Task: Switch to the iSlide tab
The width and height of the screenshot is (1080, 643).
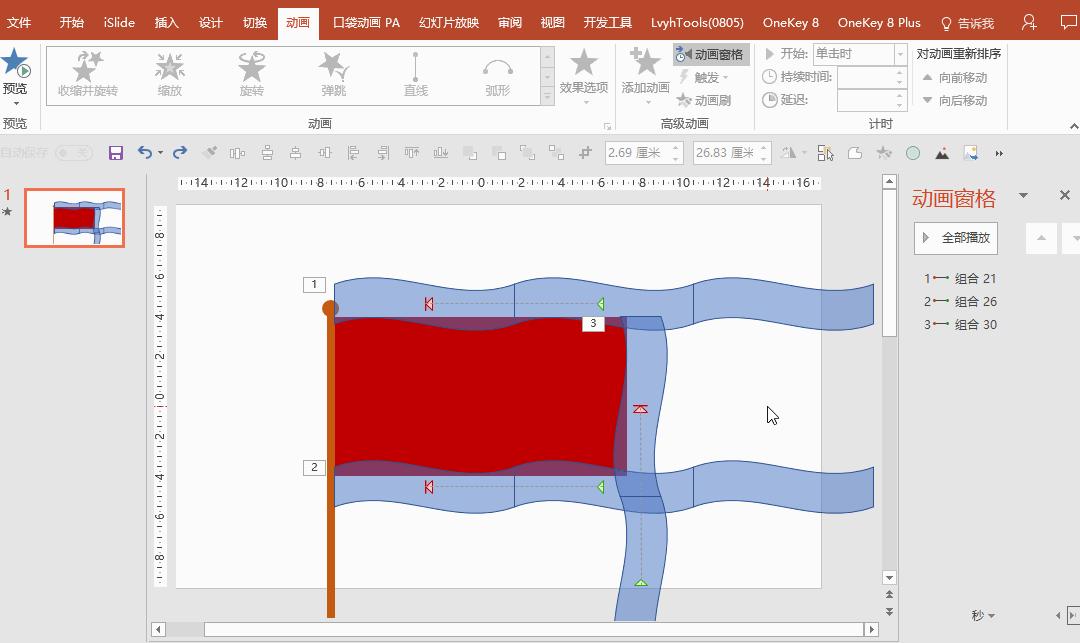Action: 119,22
